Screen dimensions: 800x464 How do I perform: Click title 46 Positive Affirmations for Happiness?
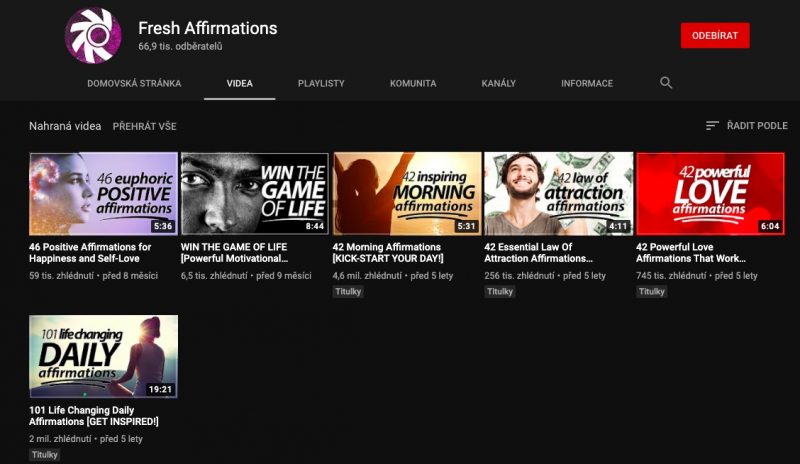(x=90, y=253)
